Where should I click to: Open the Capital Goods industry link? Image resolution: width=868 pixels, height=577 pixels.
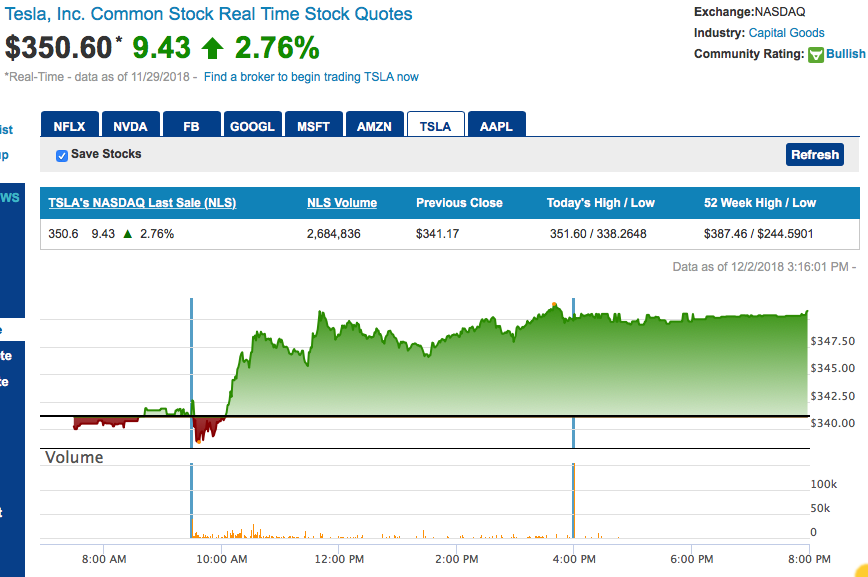(x=787, y=33)
